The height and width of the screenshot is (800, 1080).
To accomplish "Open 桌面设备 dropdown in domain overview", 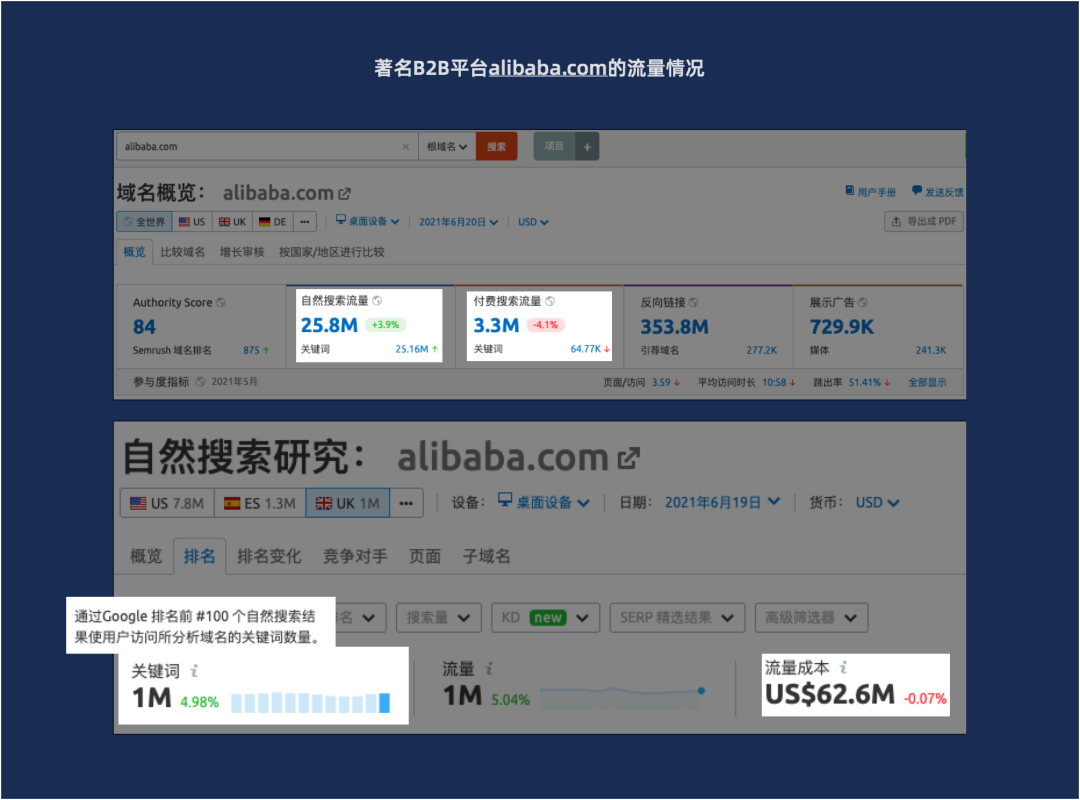I will point(368,221).
